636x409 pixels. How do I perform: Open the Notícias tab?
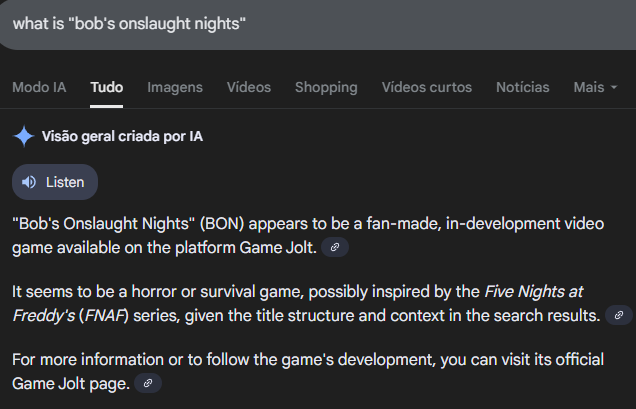click(x=523, y=87)
